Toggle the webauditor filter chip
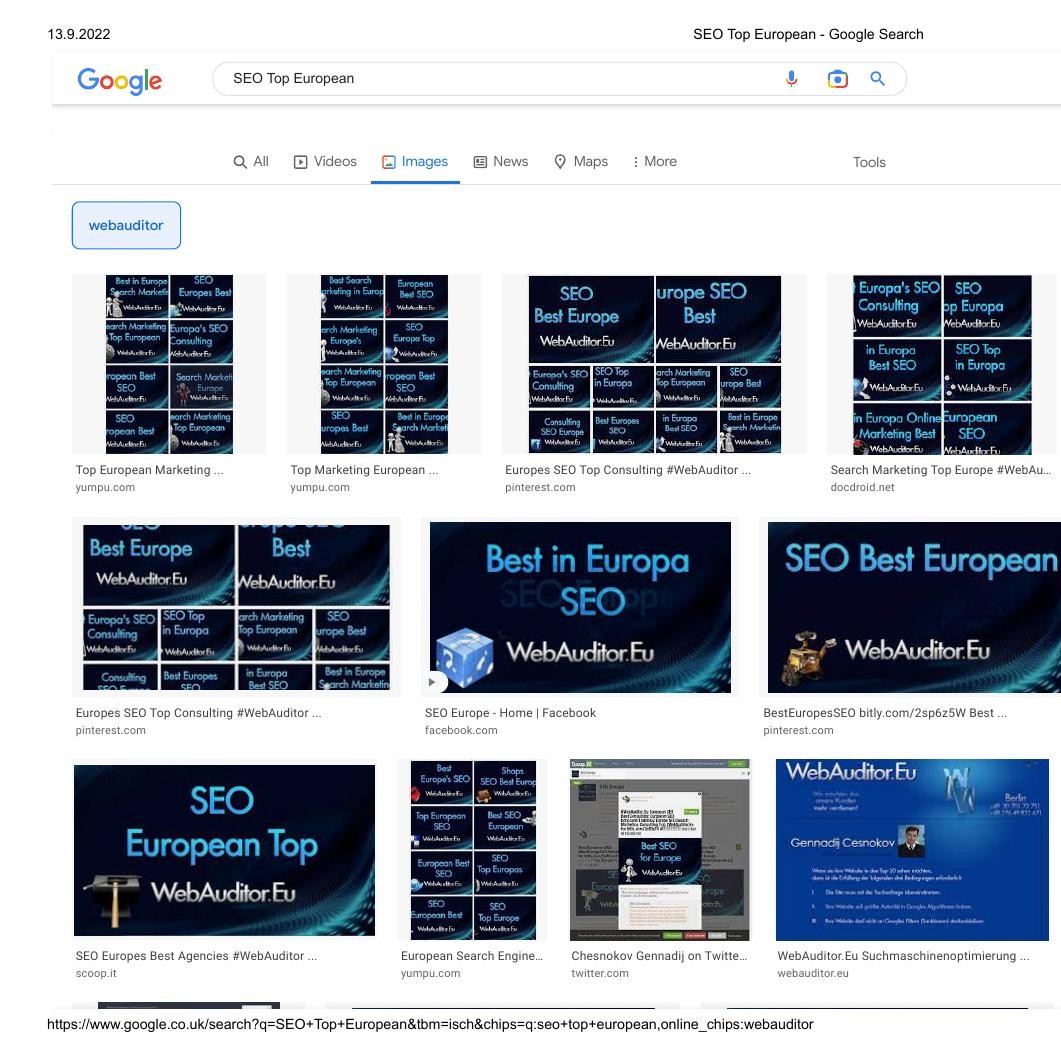1061x1061 pixels. [x=126, y=225]
